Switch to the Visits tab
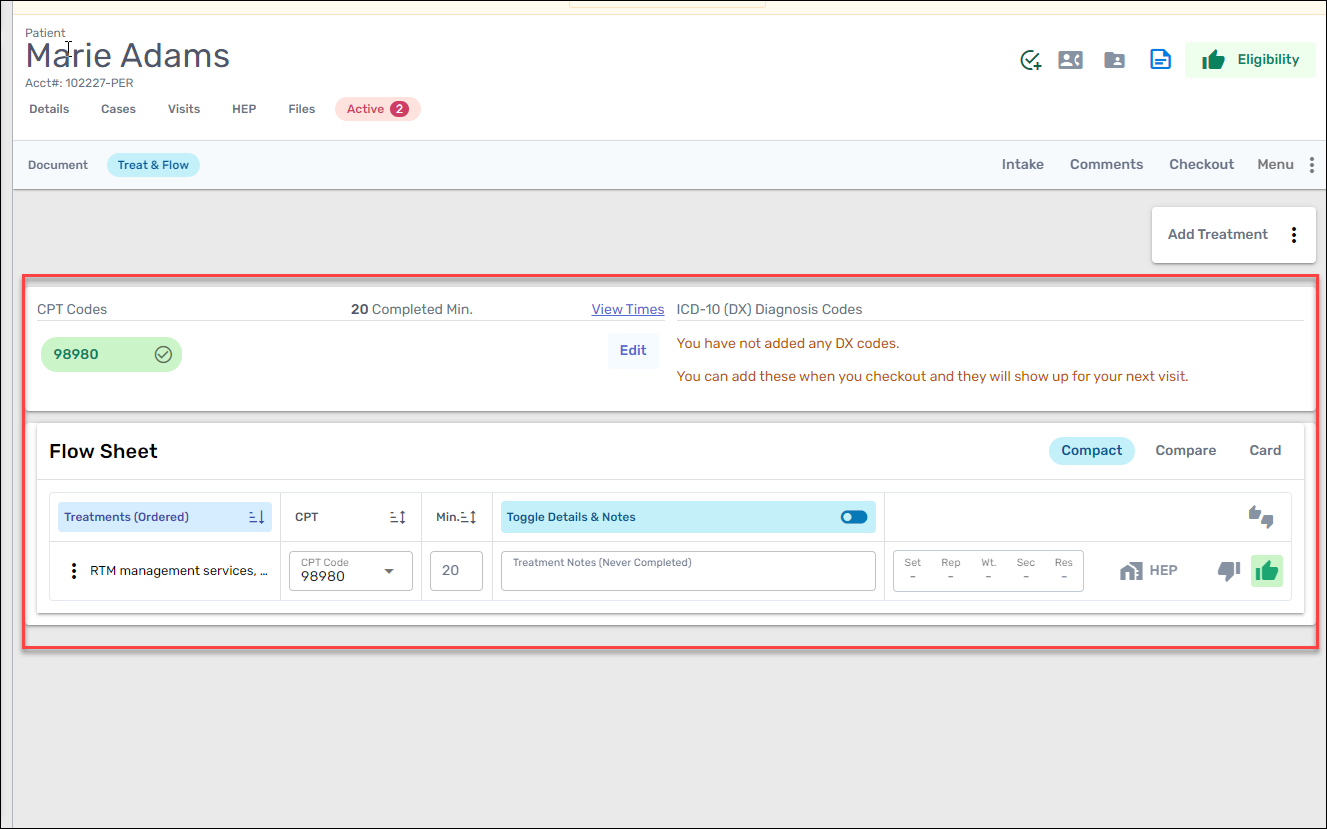Image resolution: width=1327 pixels, height=829 pixels. point(184,109)
